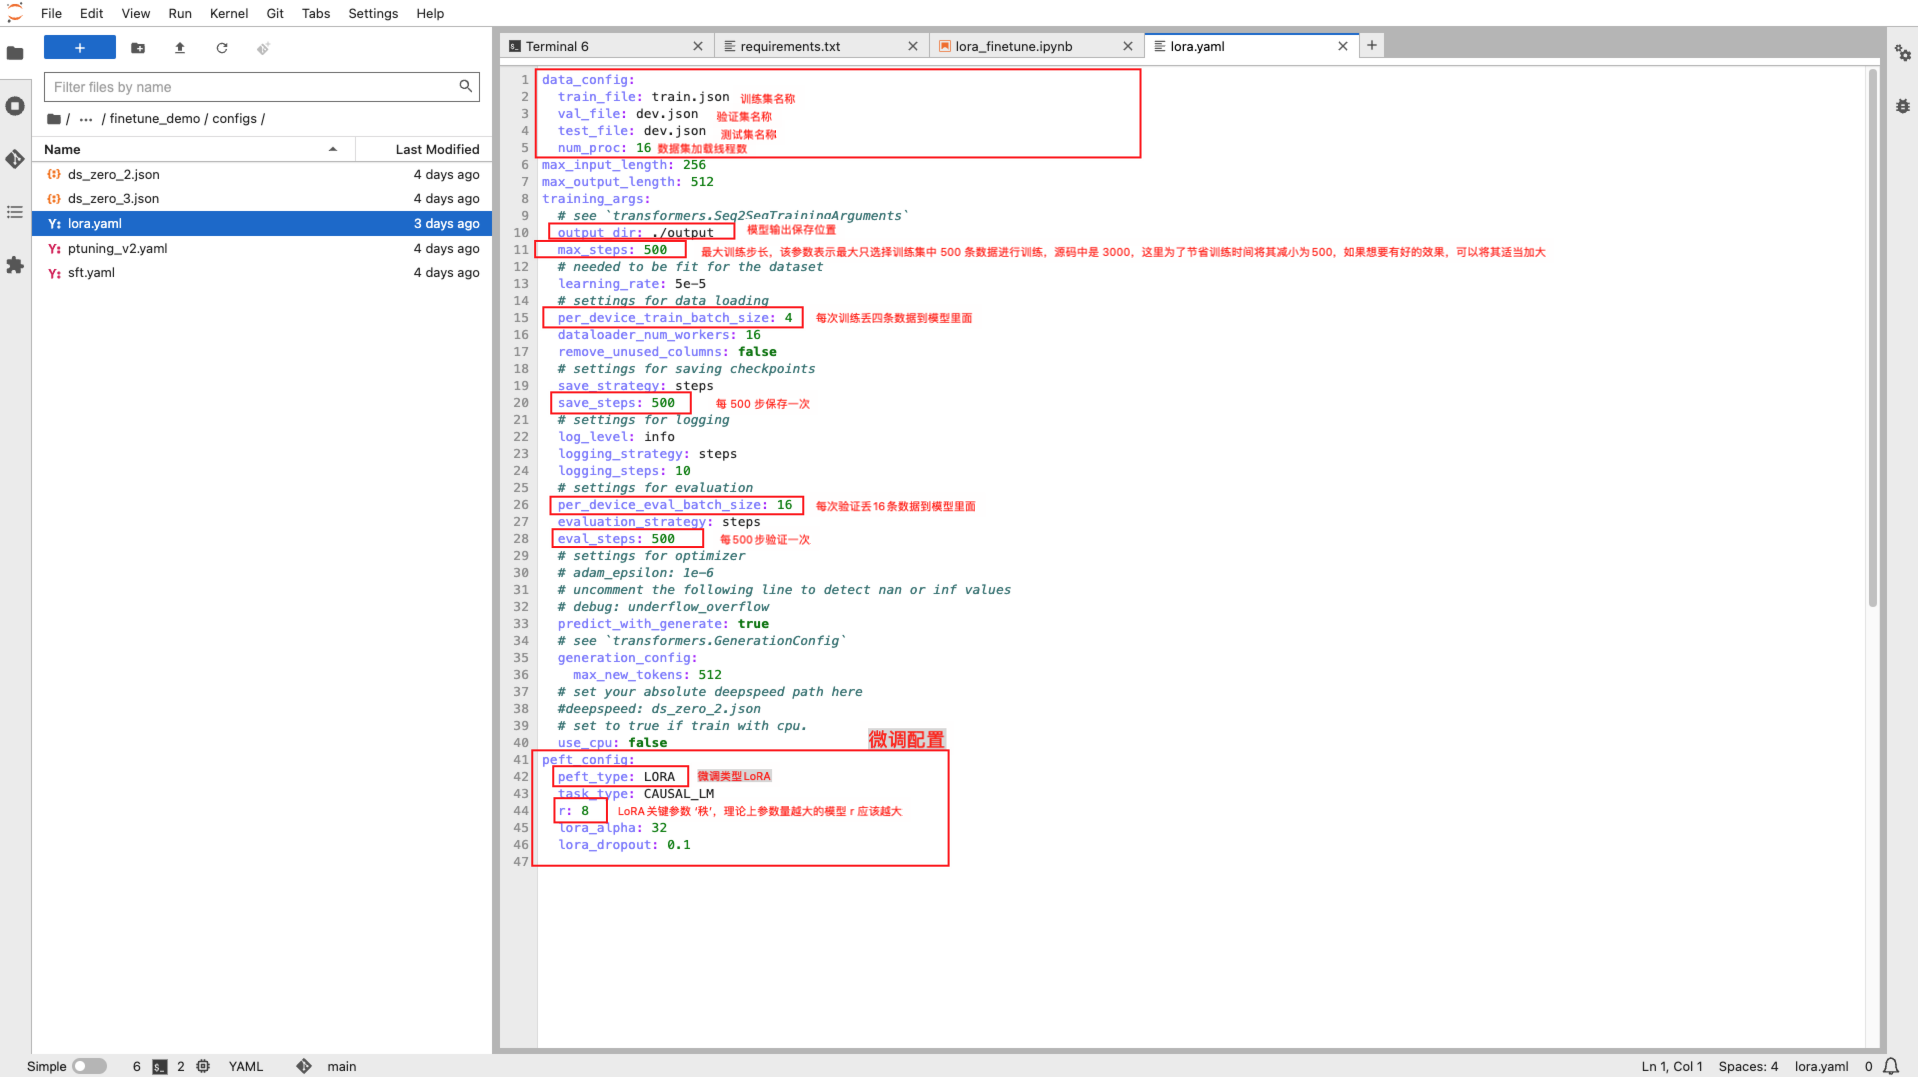The width and height of the screenshot is (1918, 1077).
Task: Navigate to finetune_demo in breadcrumb
Action: (x=155, y=119)
